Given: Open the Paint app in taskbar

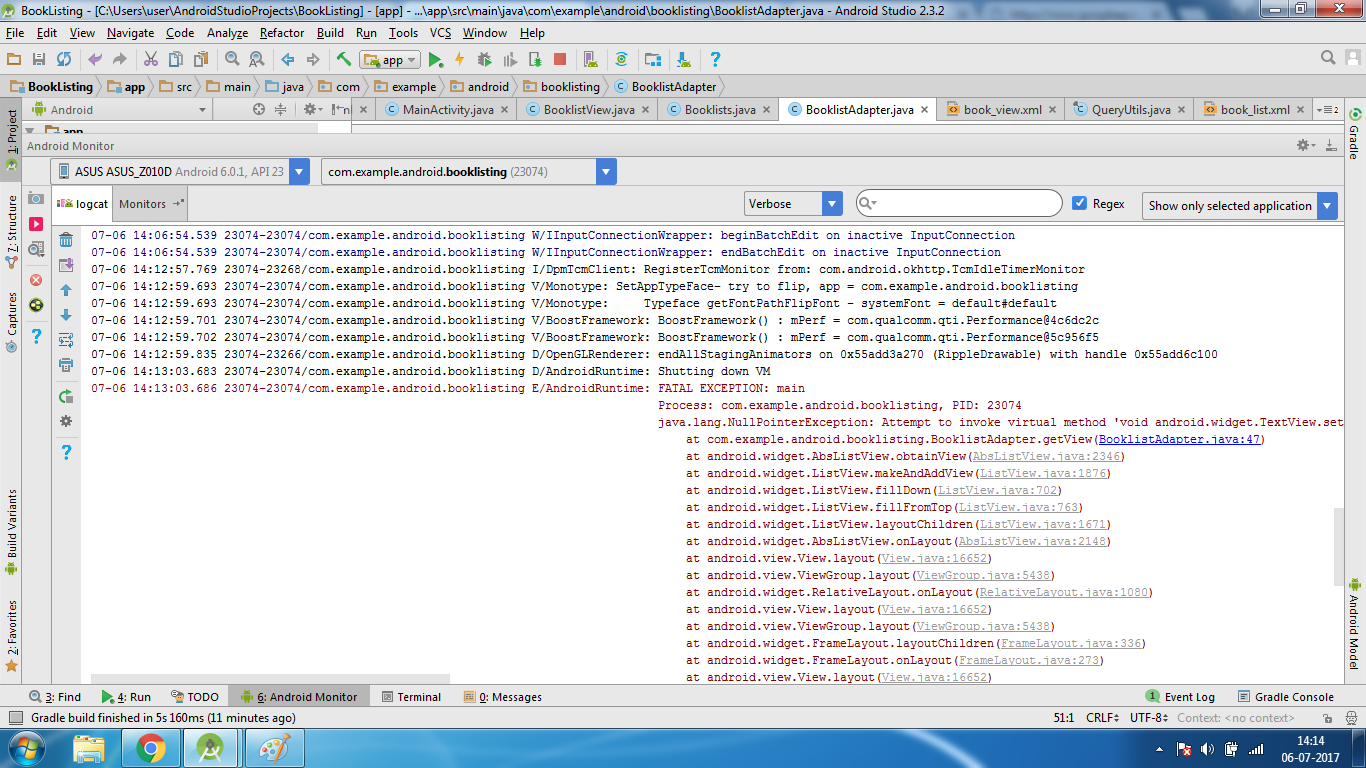Looking at the screenshot, I should (274, 747).
